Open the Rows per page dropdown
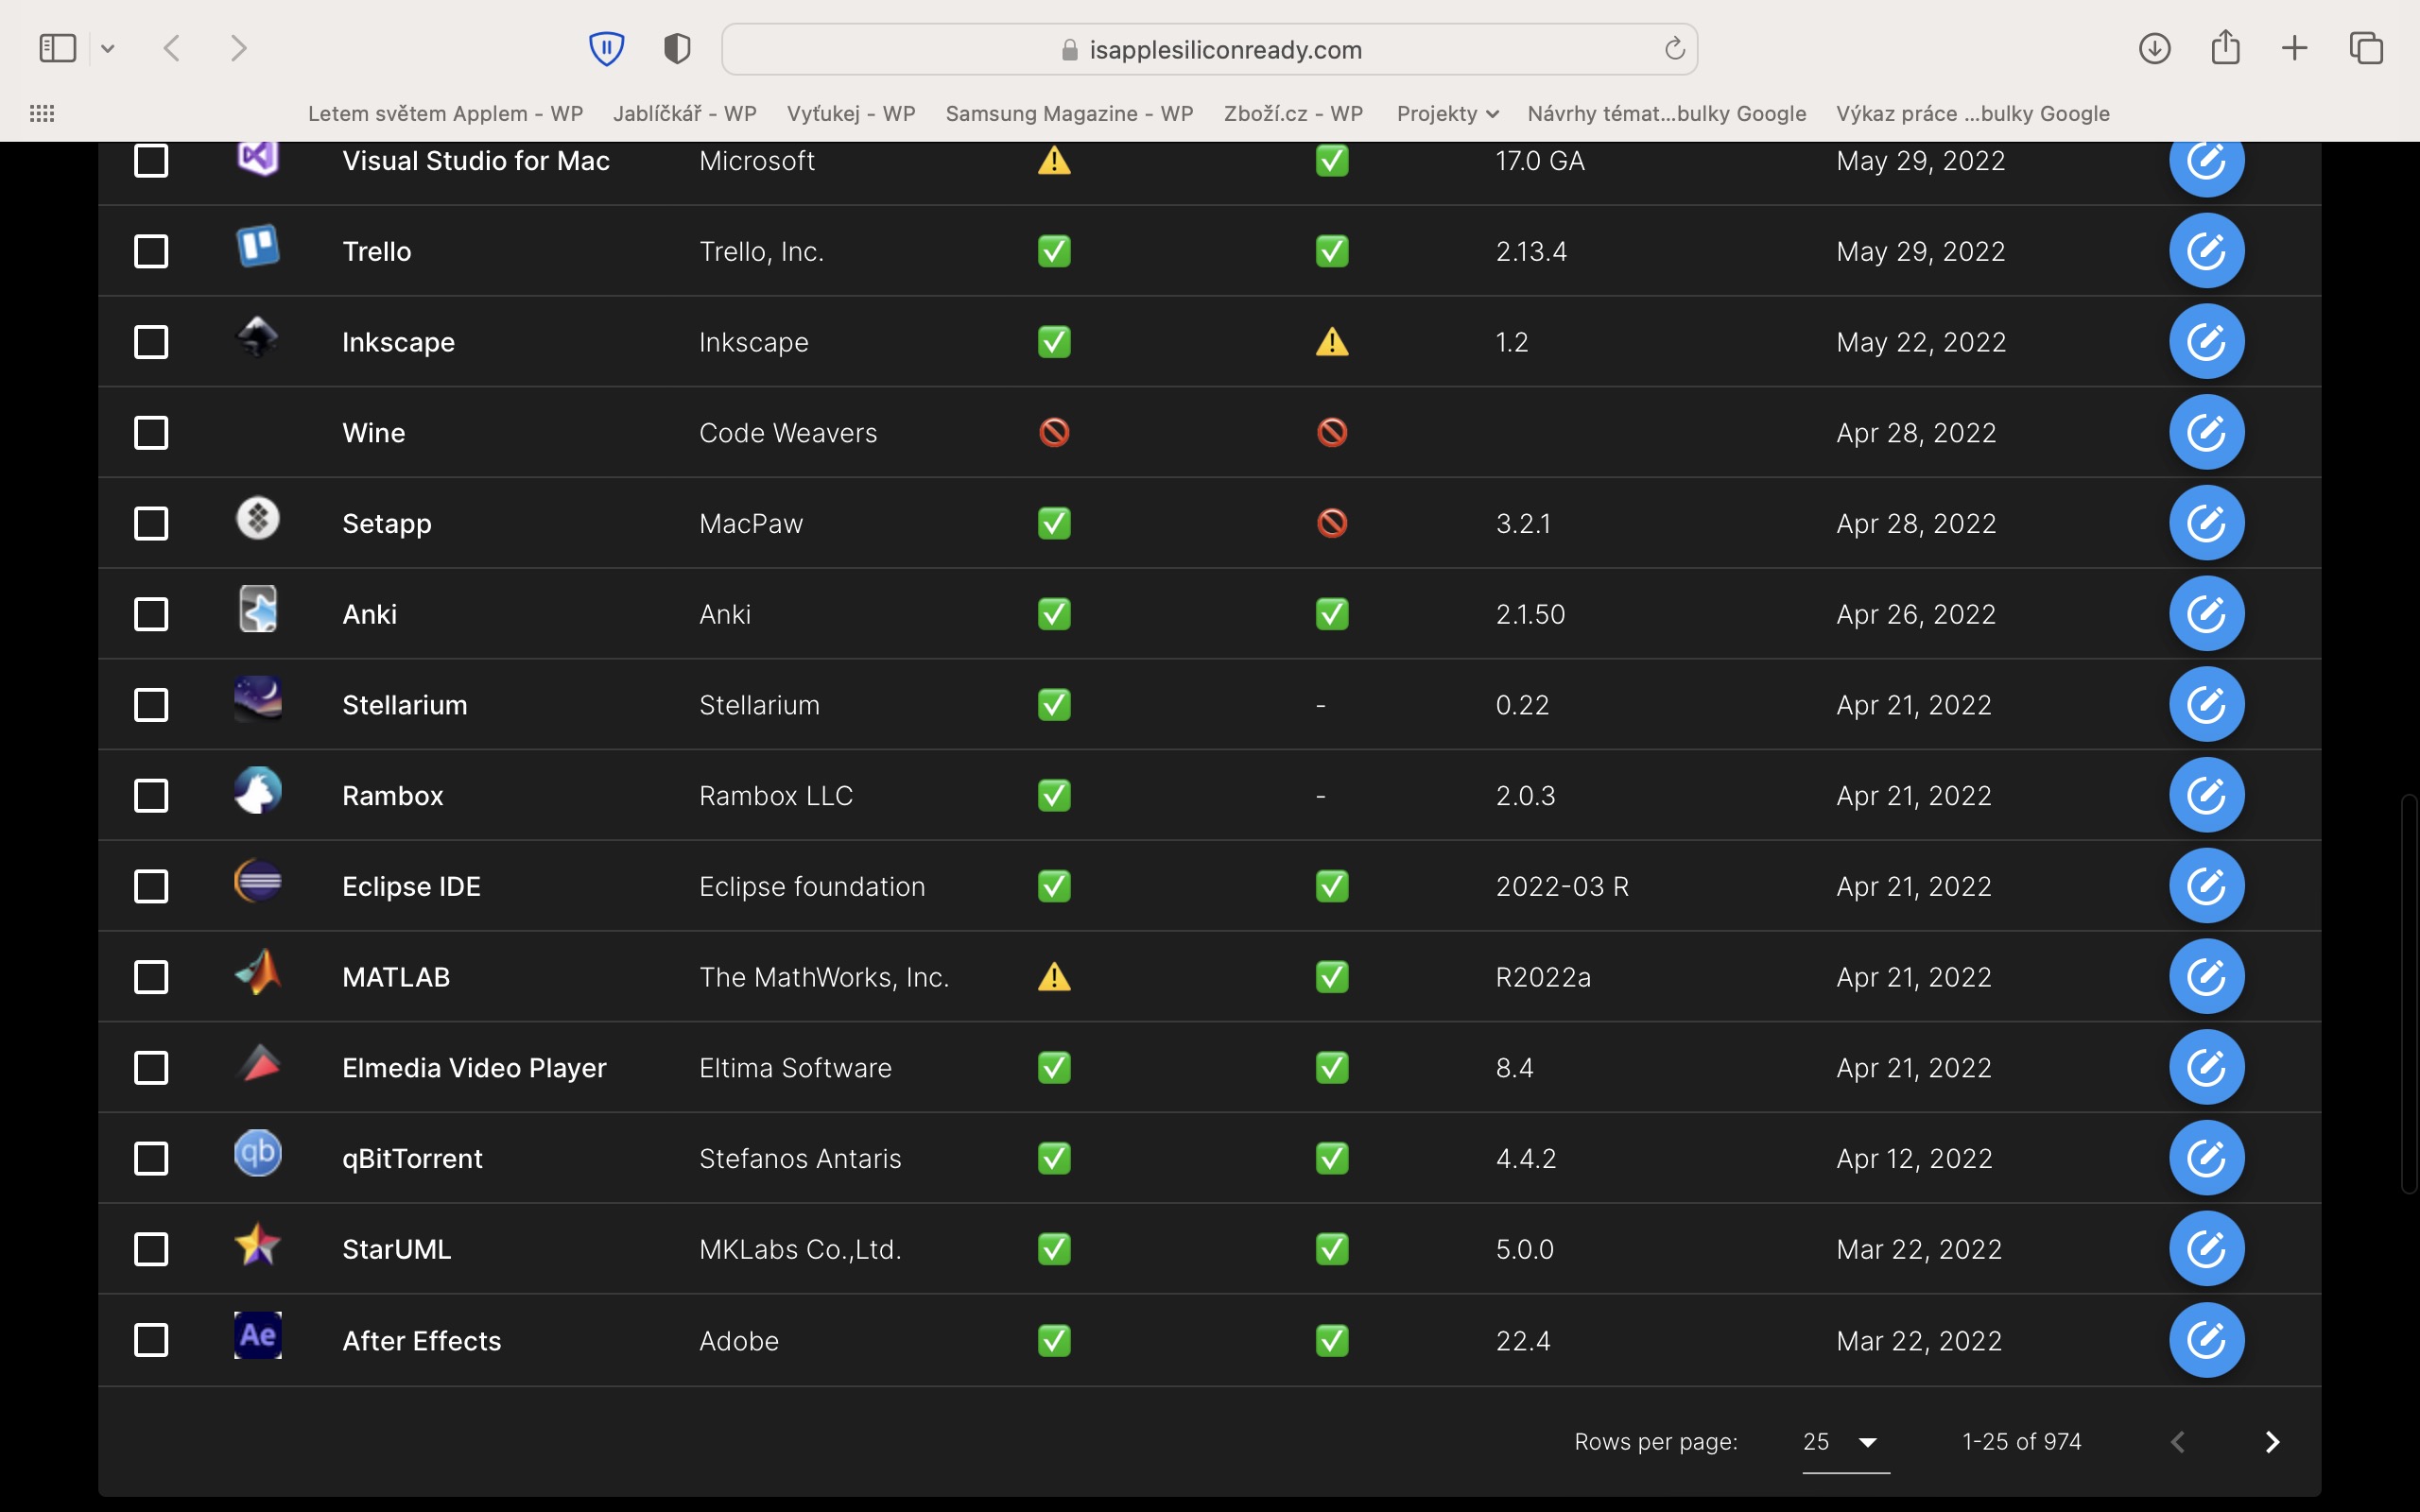 coord(1845,1442)
